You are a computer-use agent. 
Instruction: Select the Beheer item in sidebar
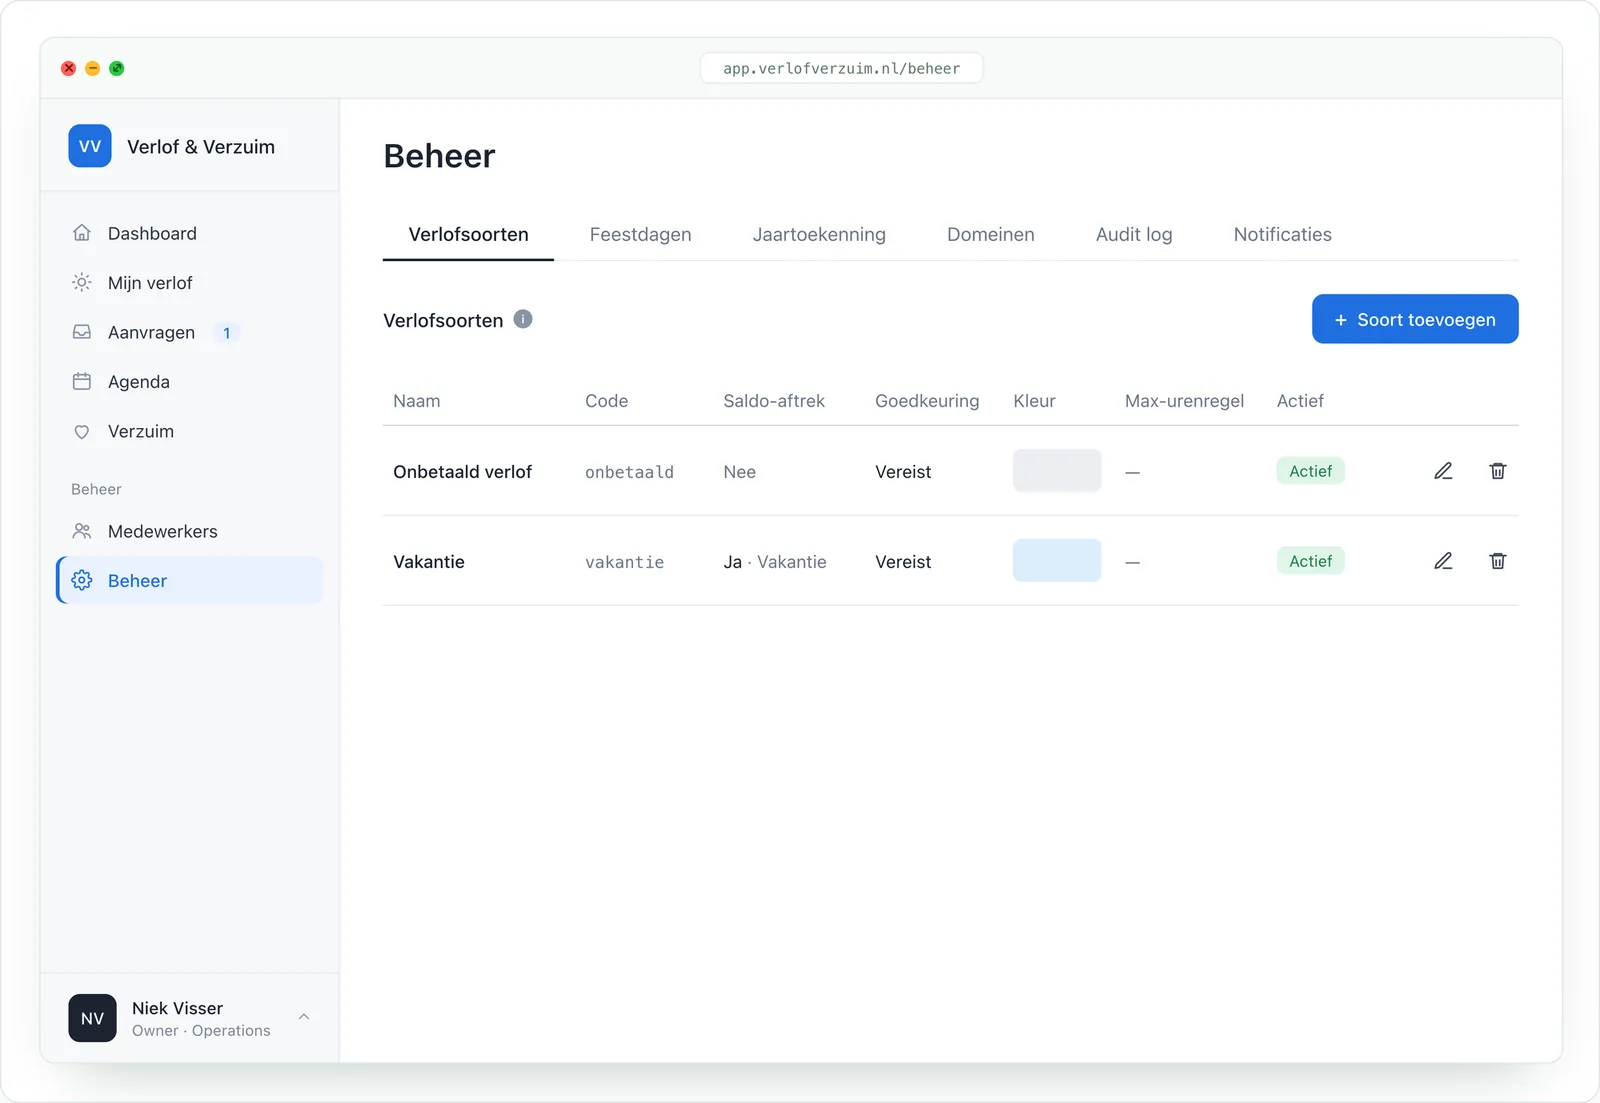pos(190,580)
